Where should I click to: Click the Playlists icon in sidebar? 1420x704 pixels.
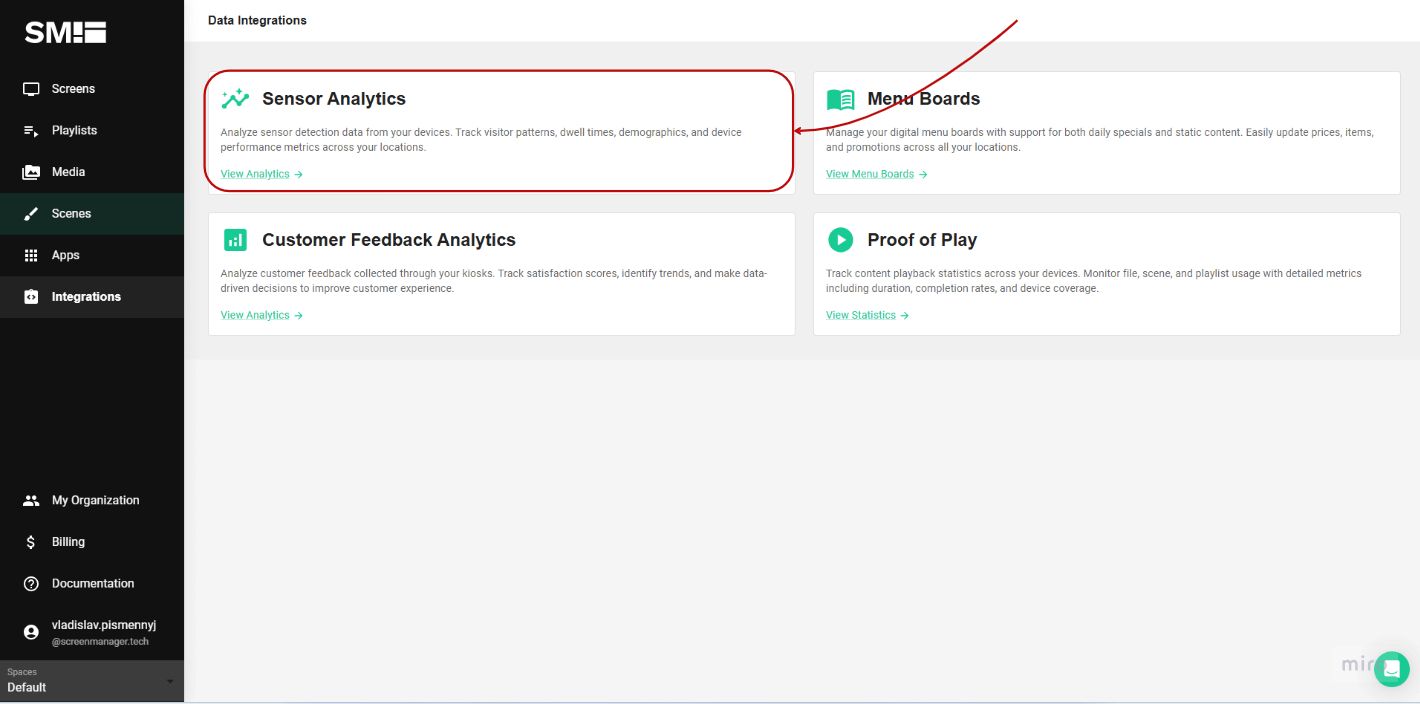[x=31, y=130]
